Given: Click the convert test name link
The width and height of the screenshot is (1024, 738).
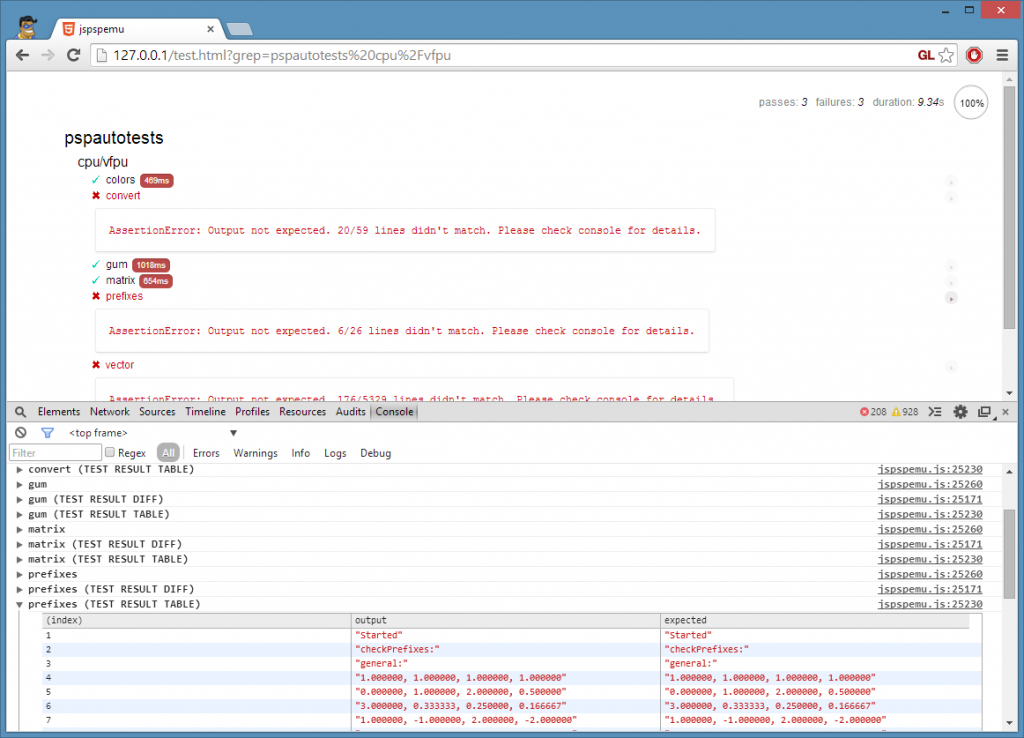Looking at the screenshot, I should pos(123,196).
